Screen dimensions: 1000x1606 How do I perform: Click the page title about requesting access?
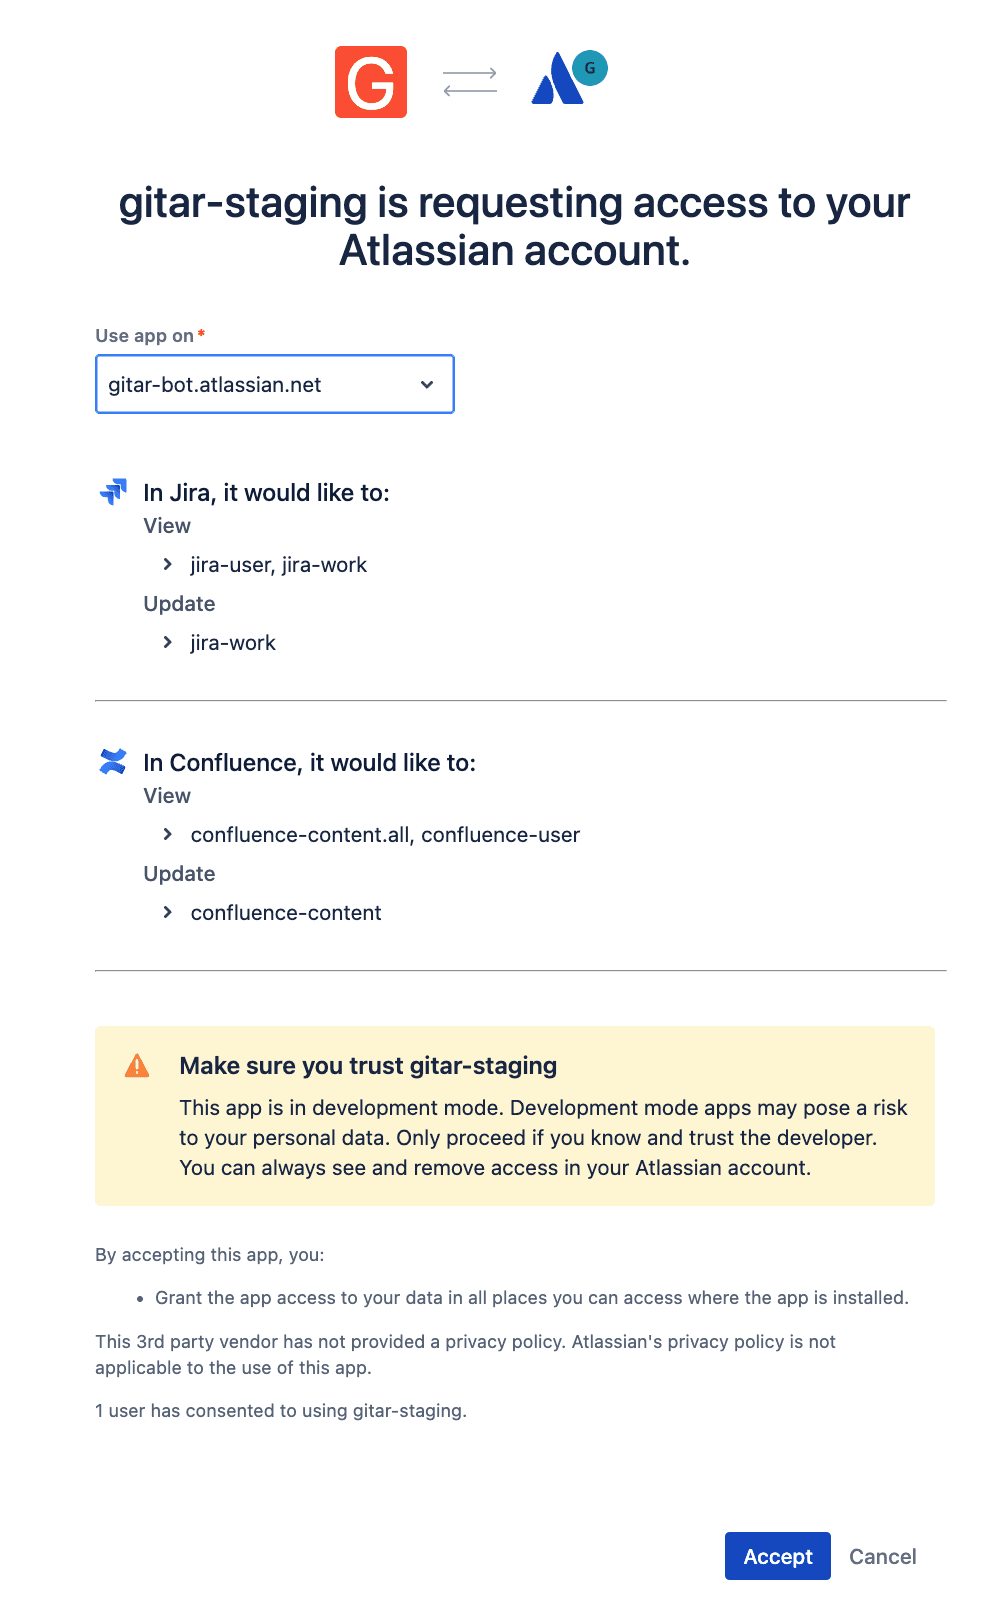[514, 226]
